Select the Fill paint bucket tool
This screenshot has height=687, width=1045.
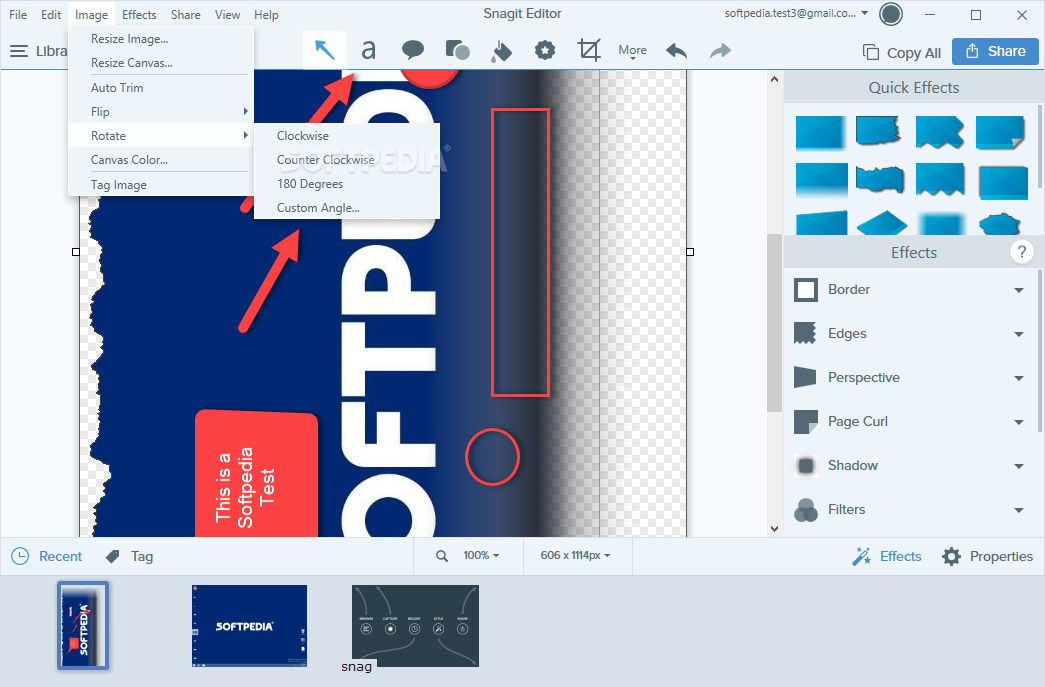point(501,51)
